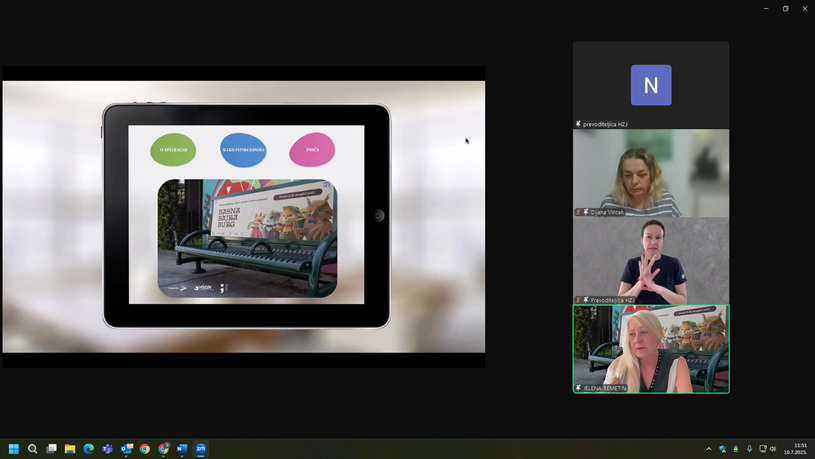The image size is (815, 459).
Task: Click the Zoom icon in the taskbar
Action: pyautogui.click(x=201, y=449)
